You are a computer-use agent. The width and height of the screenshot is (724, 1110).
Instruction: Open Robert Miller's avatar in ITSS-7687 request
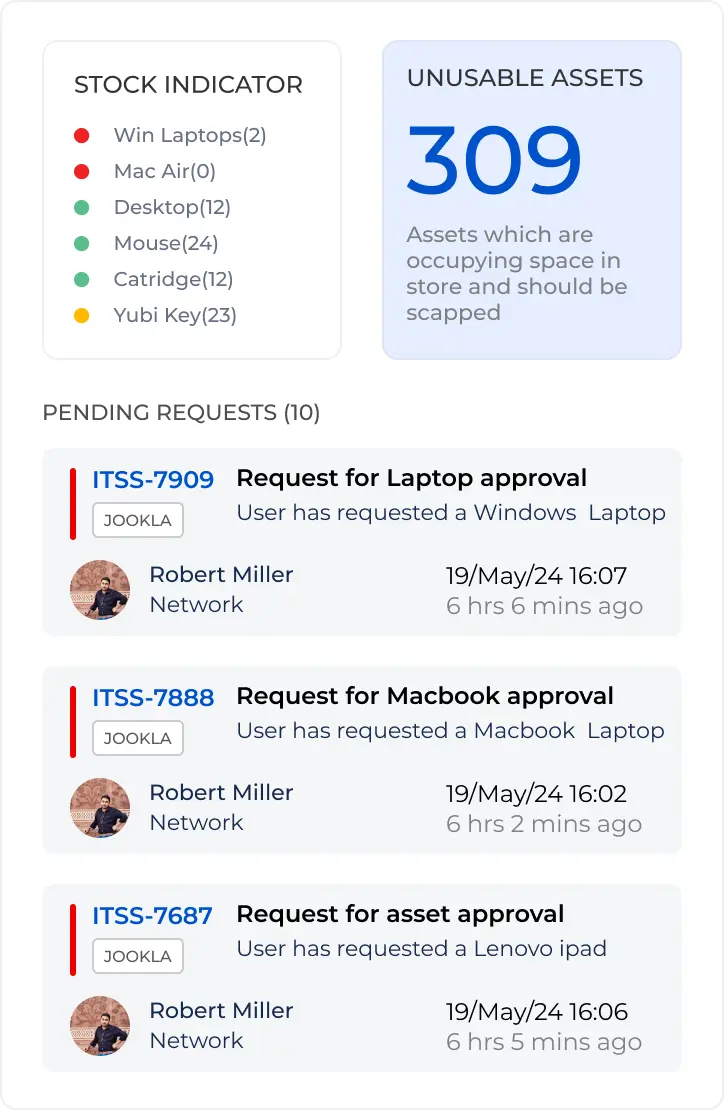pyautogui.click(x=100, y=1026)
